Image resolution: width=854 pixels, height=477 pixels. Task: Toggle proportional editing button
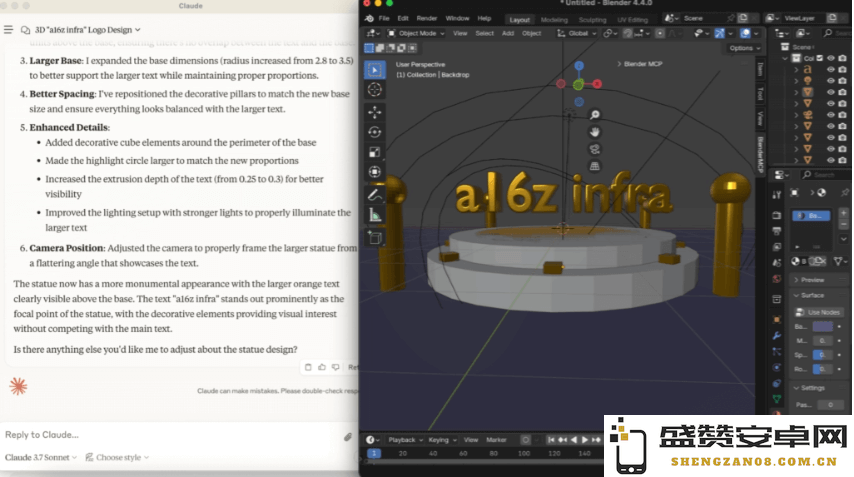(x=660, y=33)
